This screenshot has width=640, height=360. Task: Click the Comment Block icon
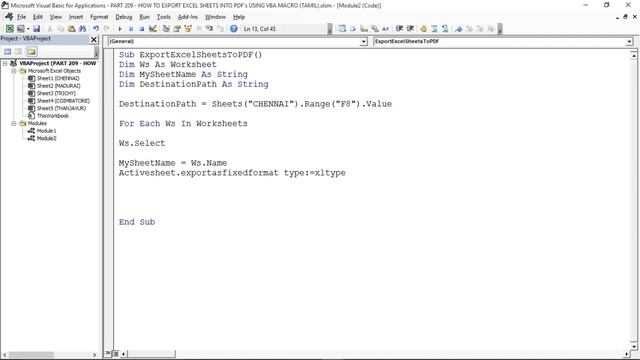[x=434, y=29]
